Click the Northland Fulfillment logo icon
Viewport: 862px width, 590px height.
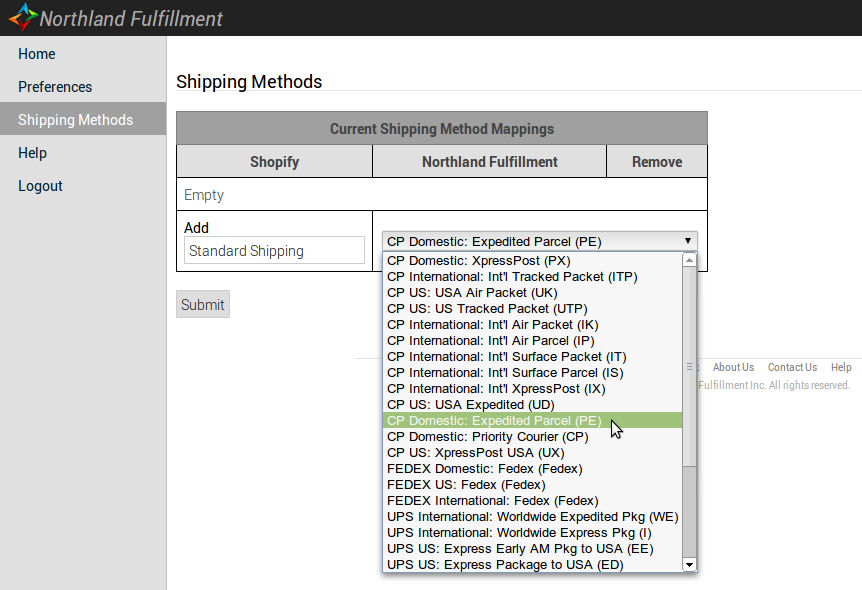(23, 17)
